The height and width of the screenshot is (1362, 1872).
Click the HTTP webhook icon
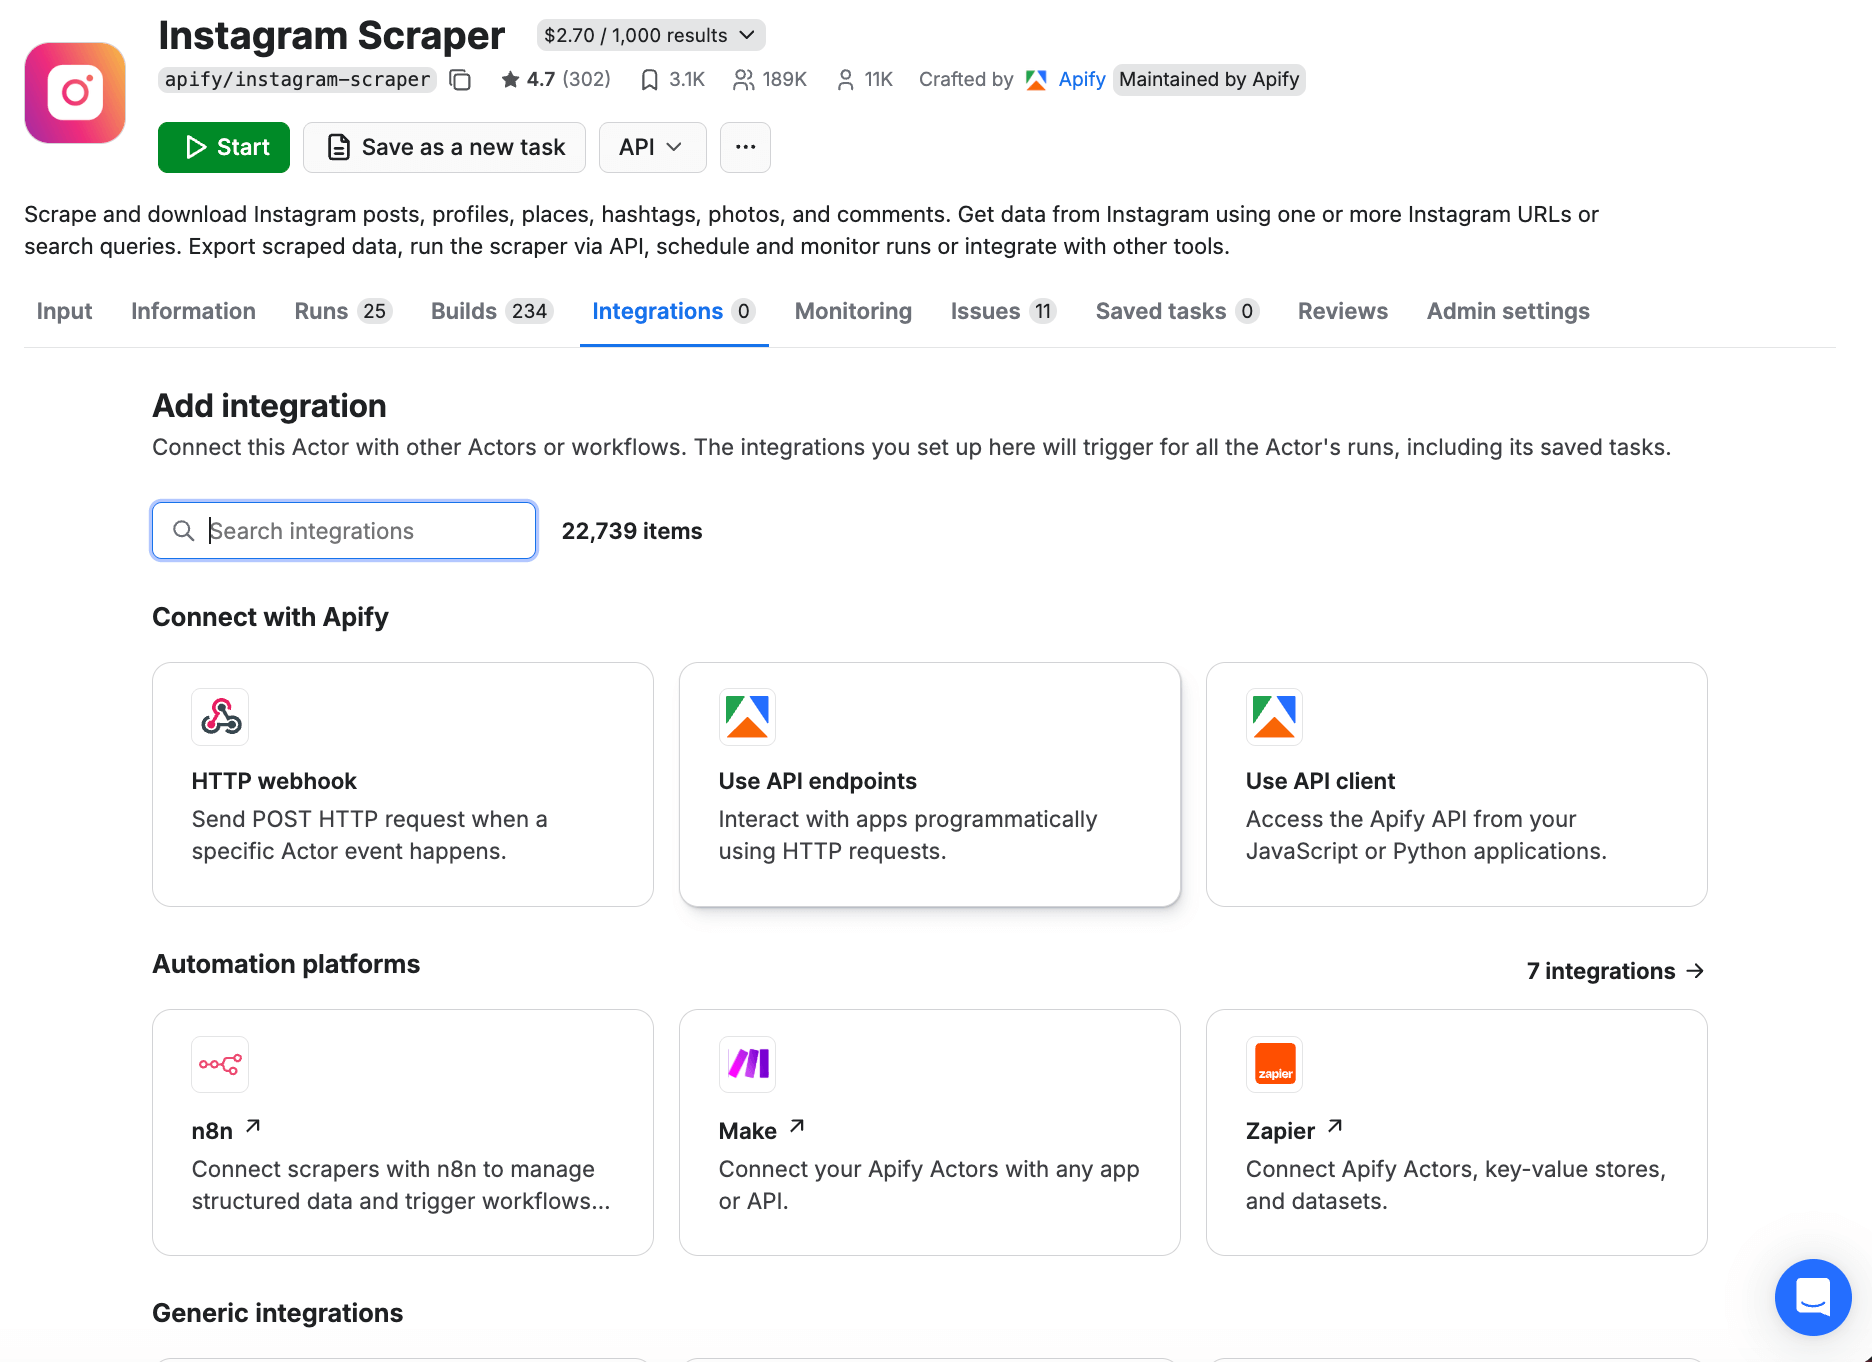[x=220, y=717]
